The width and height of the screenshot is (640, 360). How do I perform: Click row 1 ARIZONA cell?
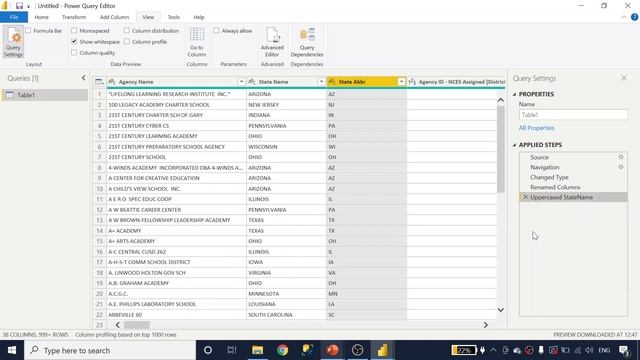click(286, 94)
